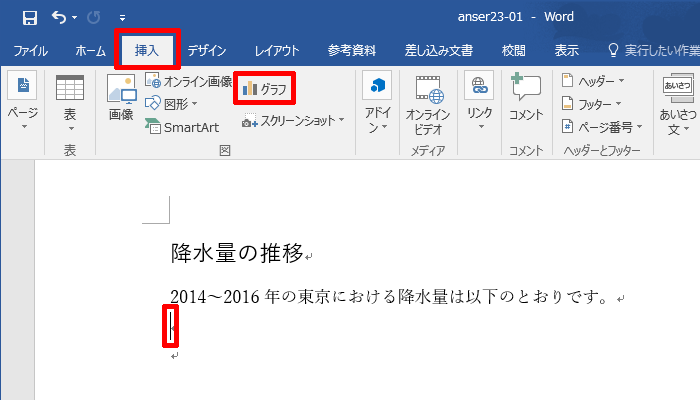The width and height of the screenshot is (700, 400).
Task: Click the sentence starting 2014～2016 年の東京
Action: click(x=389, y=296)
